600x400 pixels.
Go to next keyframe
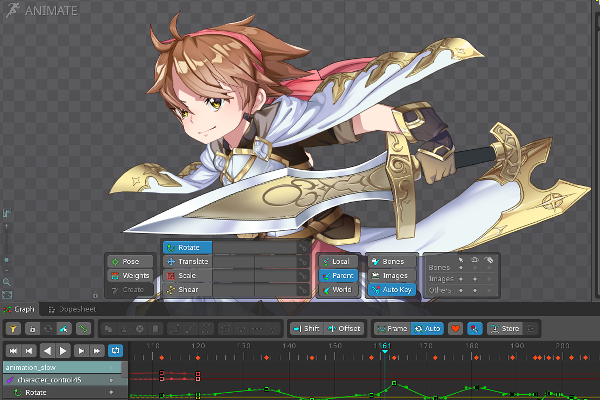coord(81,351)
